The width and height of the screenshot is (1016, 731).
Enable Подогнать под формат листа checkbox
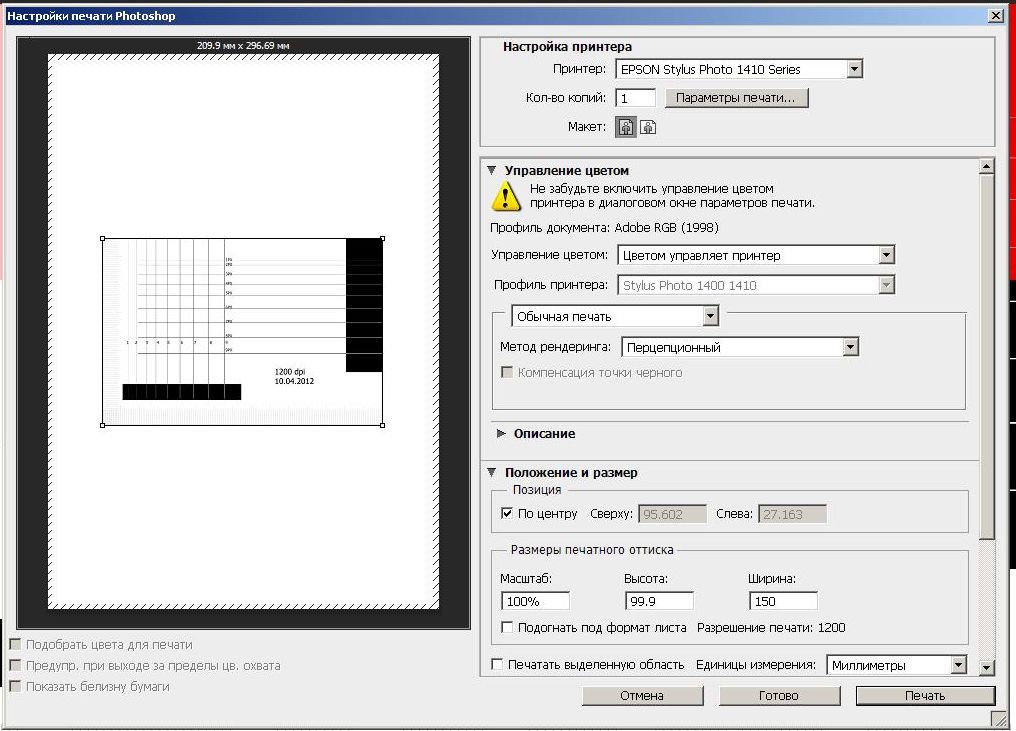click(x=507, y=627)
